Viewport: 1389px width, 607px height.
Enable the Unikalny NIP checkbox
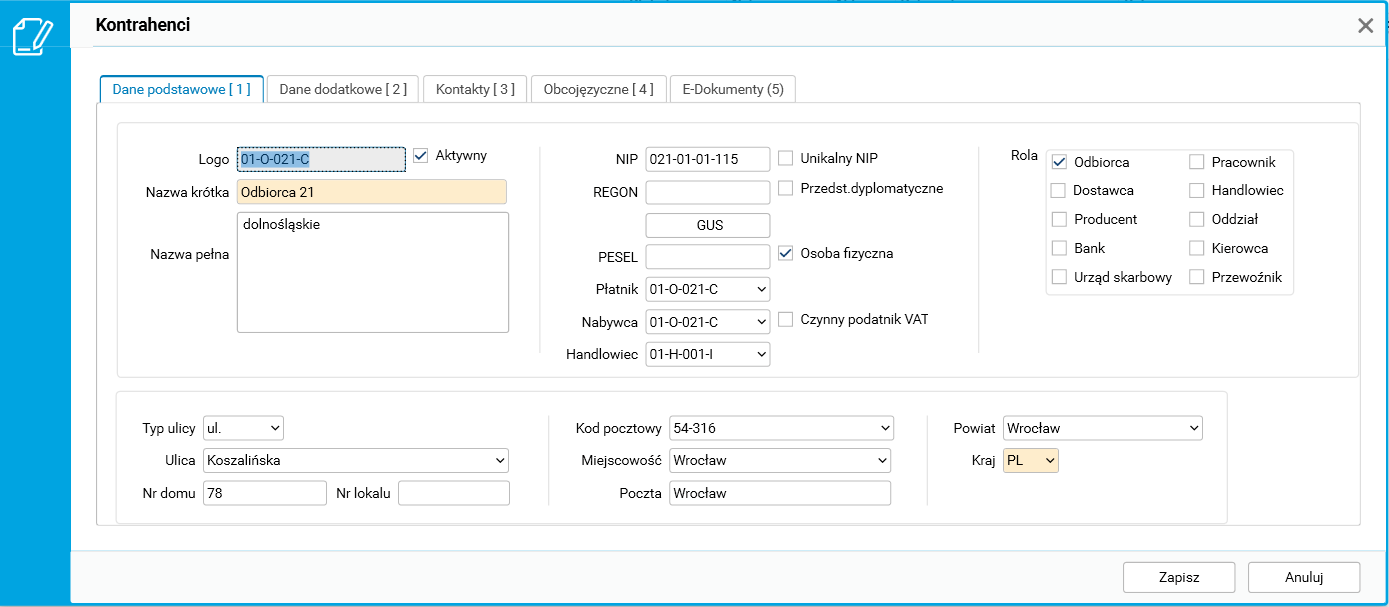click(786, 158)
